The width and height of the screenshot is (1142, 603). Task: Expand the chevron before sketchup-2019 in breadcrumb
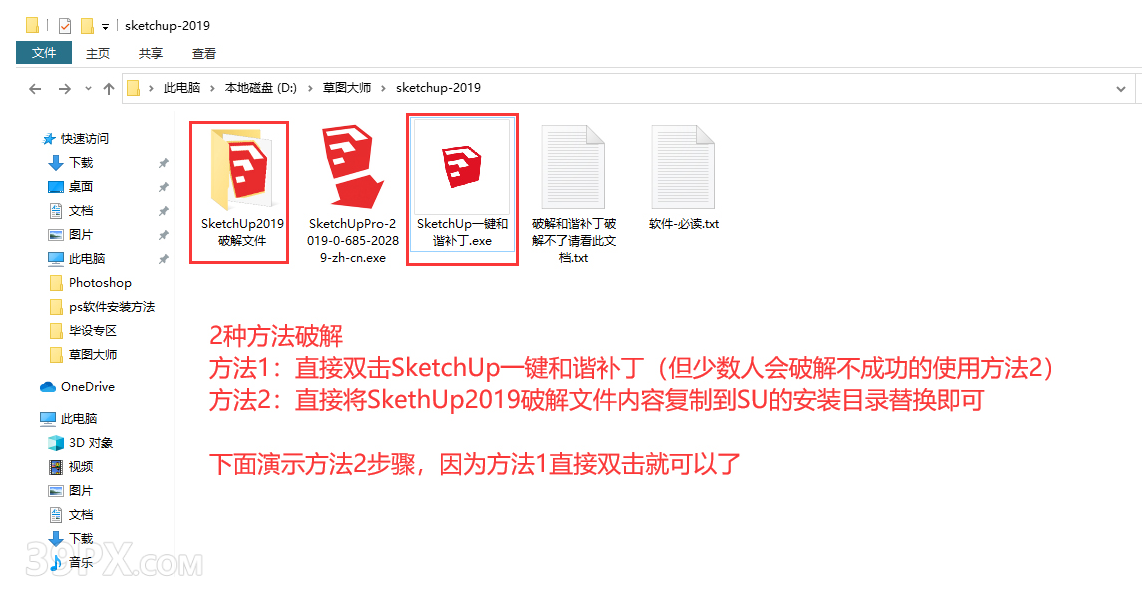coord(384,88)
